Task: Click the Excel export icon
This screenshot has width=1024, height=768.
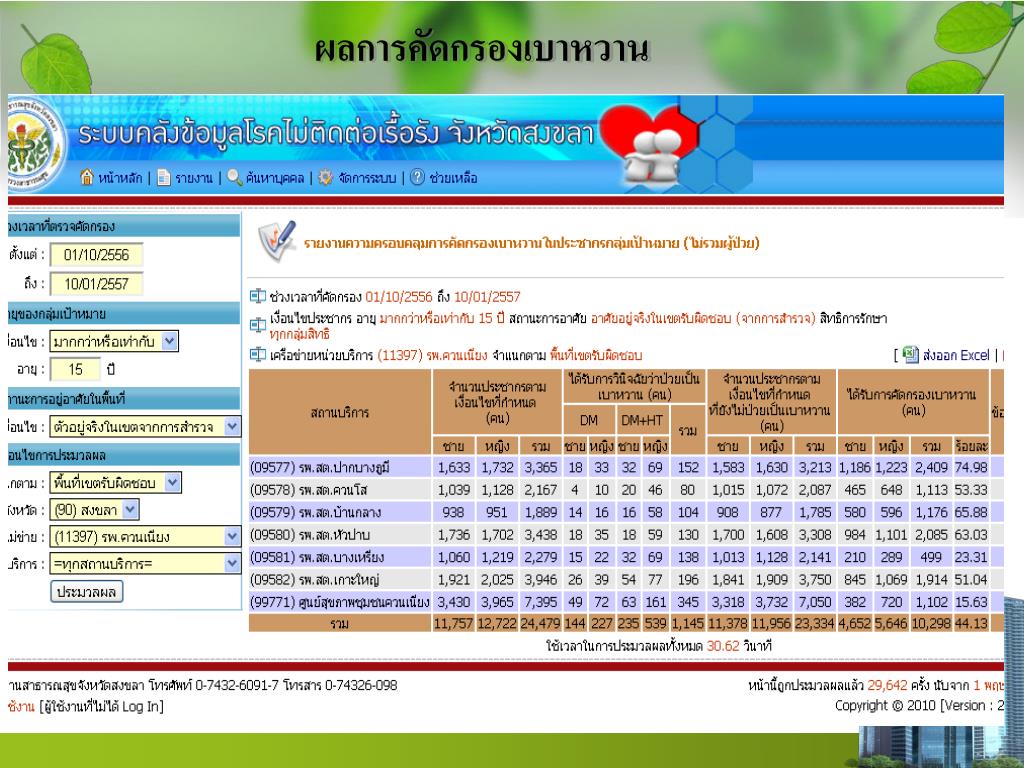Action: [910, 355]
